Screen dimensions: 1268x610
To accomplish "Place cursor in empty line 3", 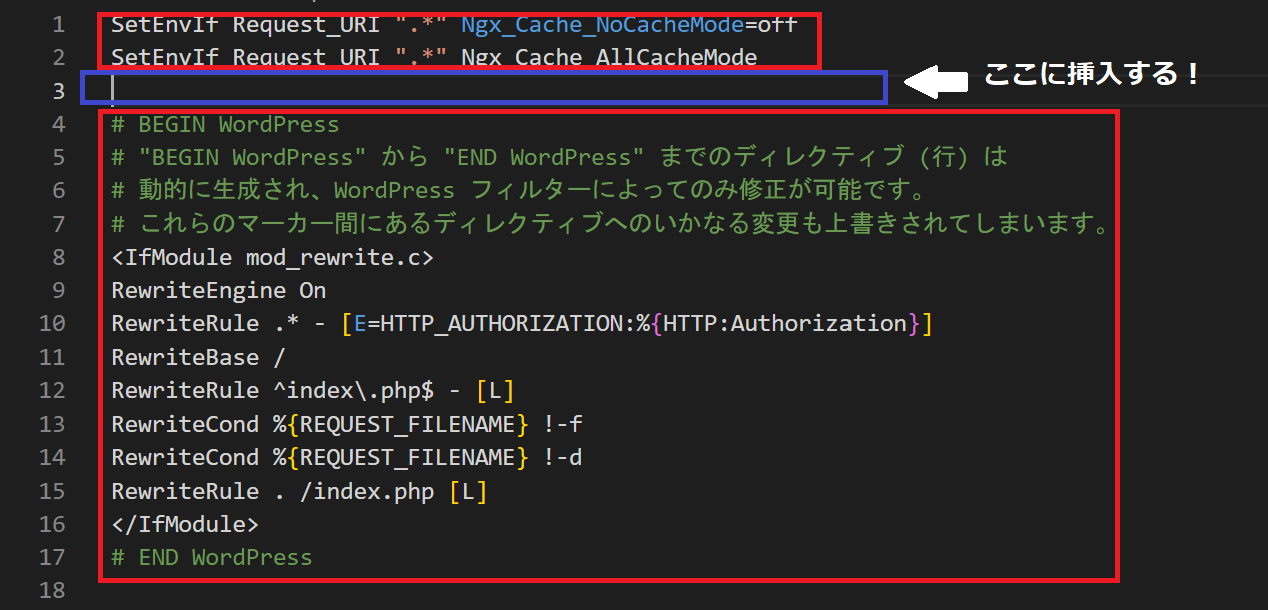I will 484,88.
